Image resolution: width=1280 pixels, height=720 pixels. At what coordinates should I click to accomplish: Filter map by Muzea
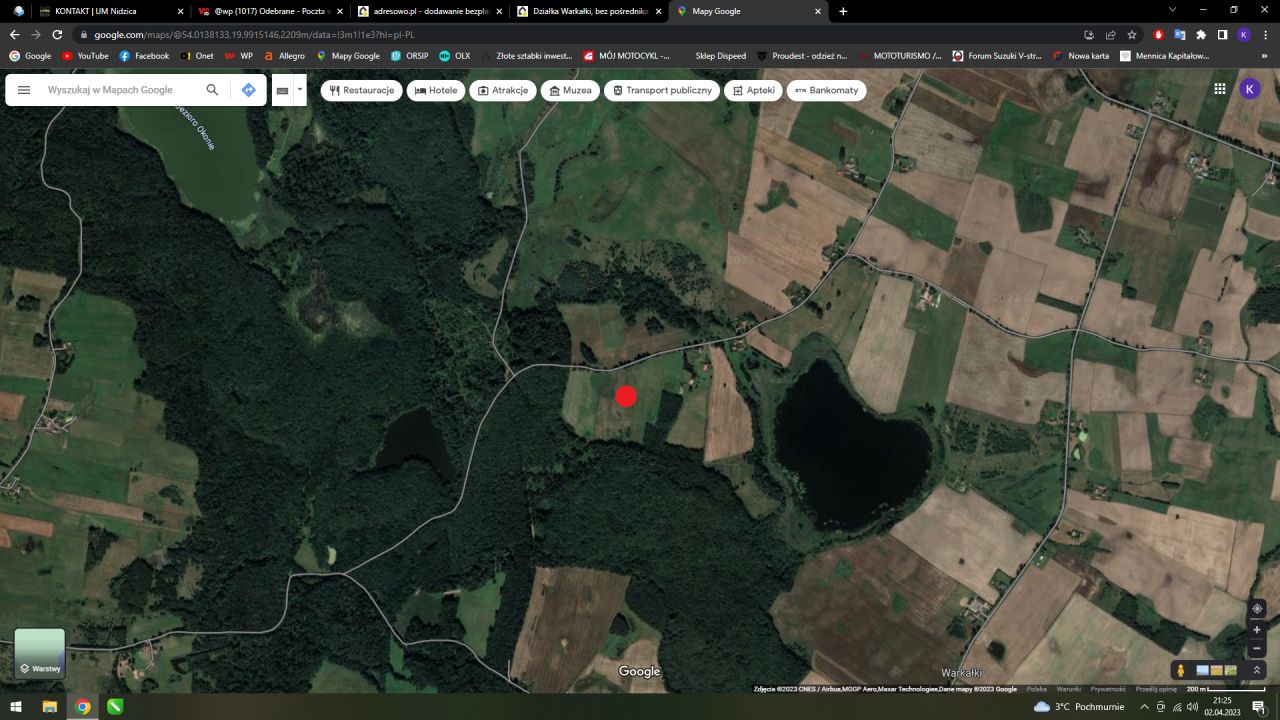(570, 90)
